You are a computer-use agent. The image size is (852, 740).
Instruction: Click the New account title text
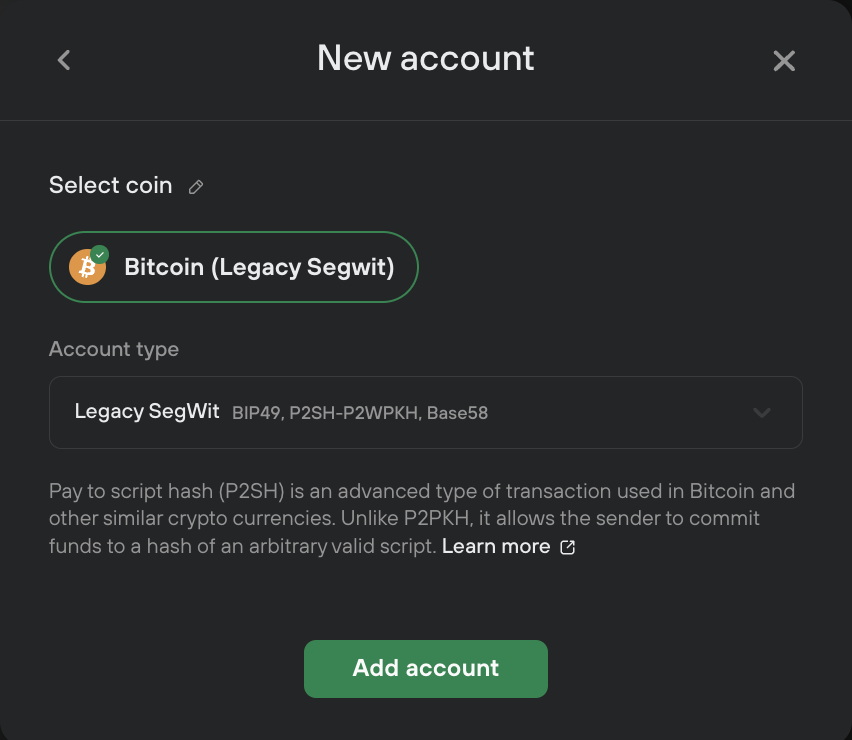(425, 58)
